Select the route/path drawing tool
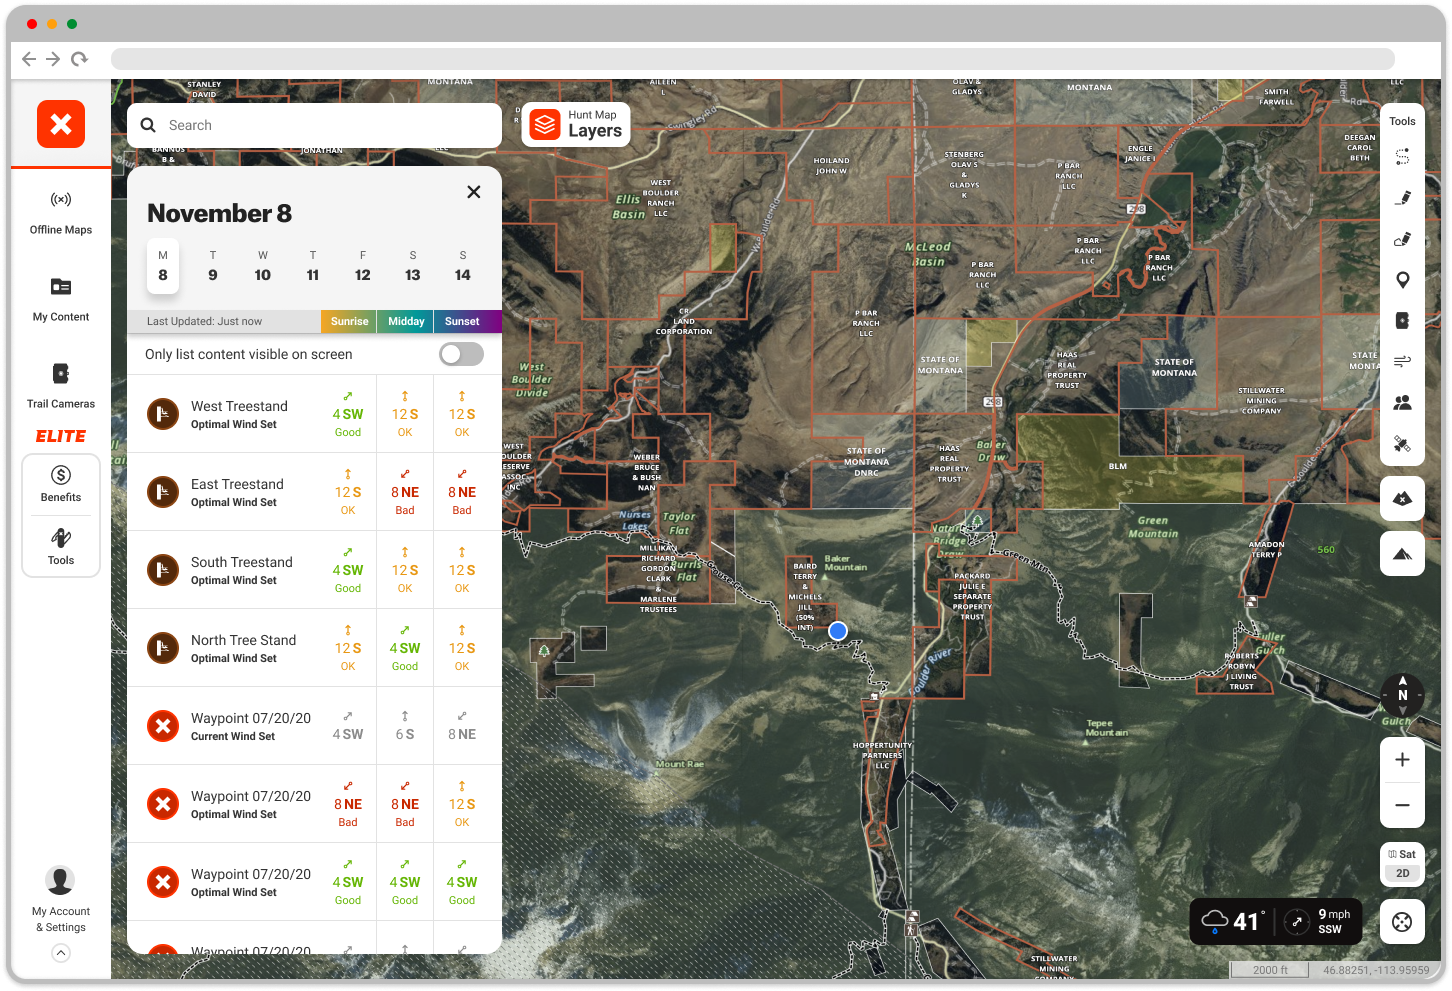Image resolution: width=1452 pixels, height=991 pixels. coord(1403,157)
